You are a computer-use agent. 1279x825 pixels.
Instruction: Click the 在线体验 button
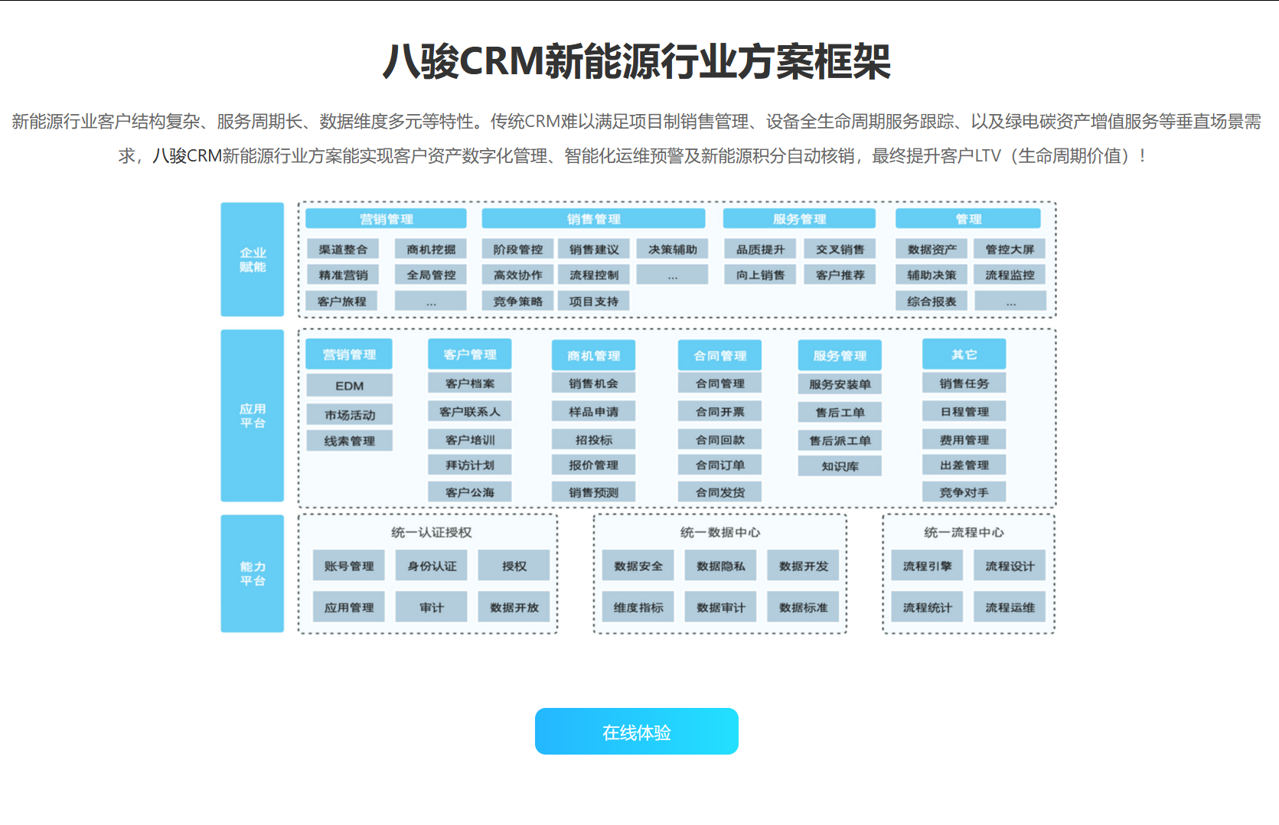pyautogui.click(x=636, y=732)
